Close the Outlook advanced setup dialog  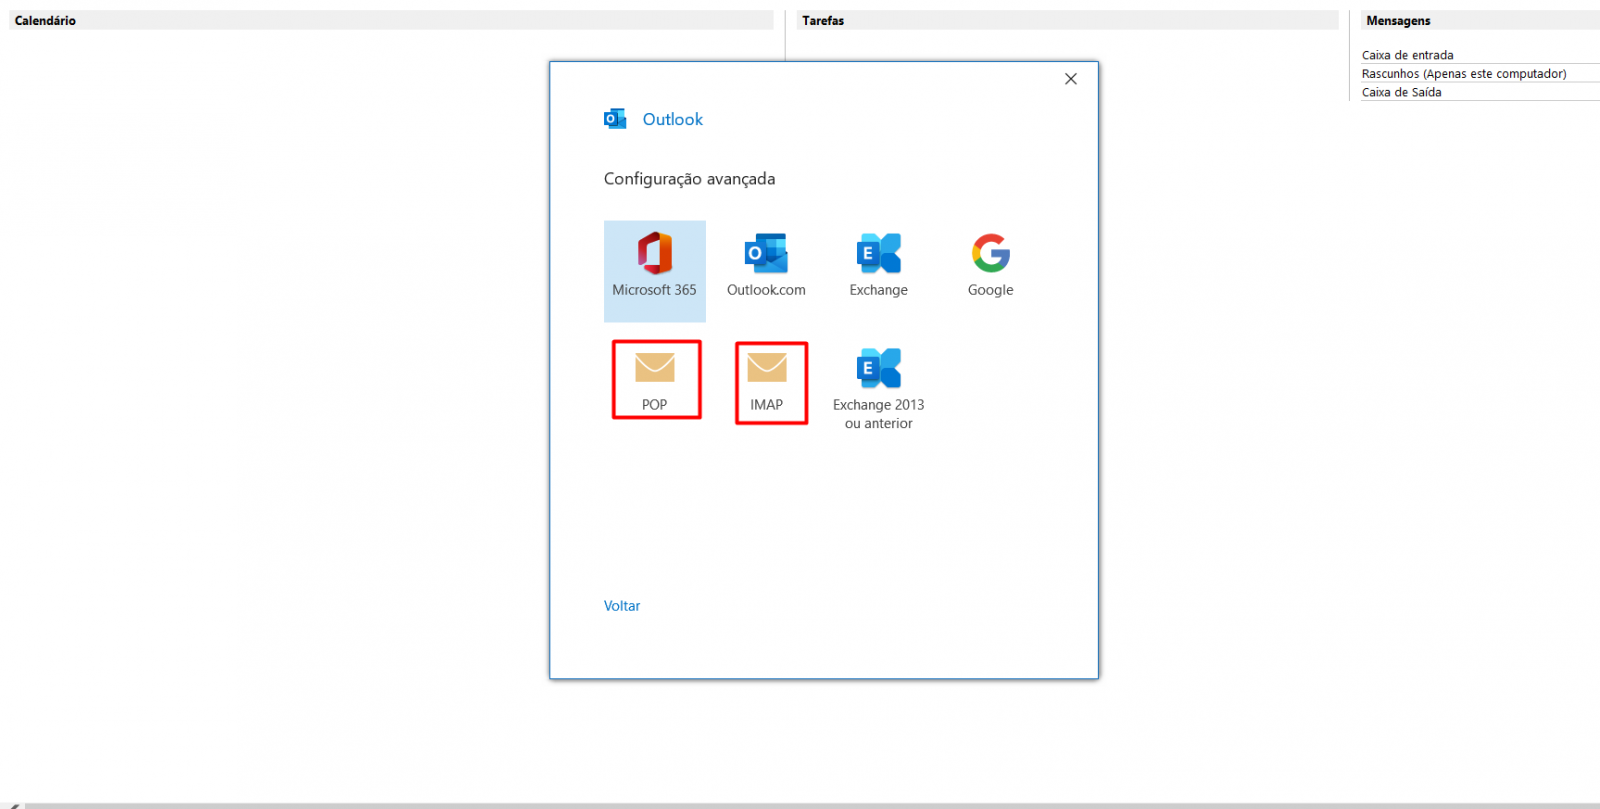click(1071, 79)
